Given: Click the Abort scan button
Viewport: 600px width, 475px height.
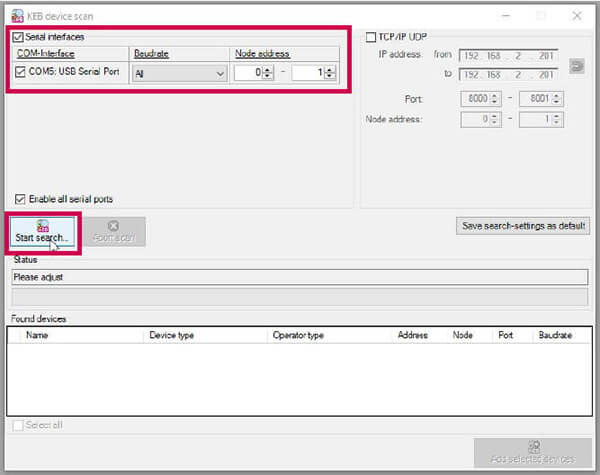Looking at the screenshot, I should [114, 232].
